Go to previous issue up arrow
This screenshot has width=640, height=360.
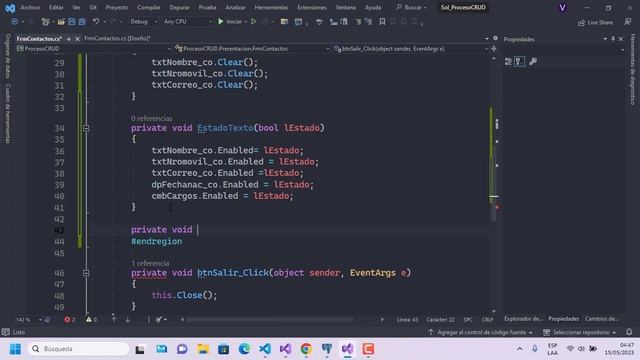pyautogui.click(x=114, y=320)
